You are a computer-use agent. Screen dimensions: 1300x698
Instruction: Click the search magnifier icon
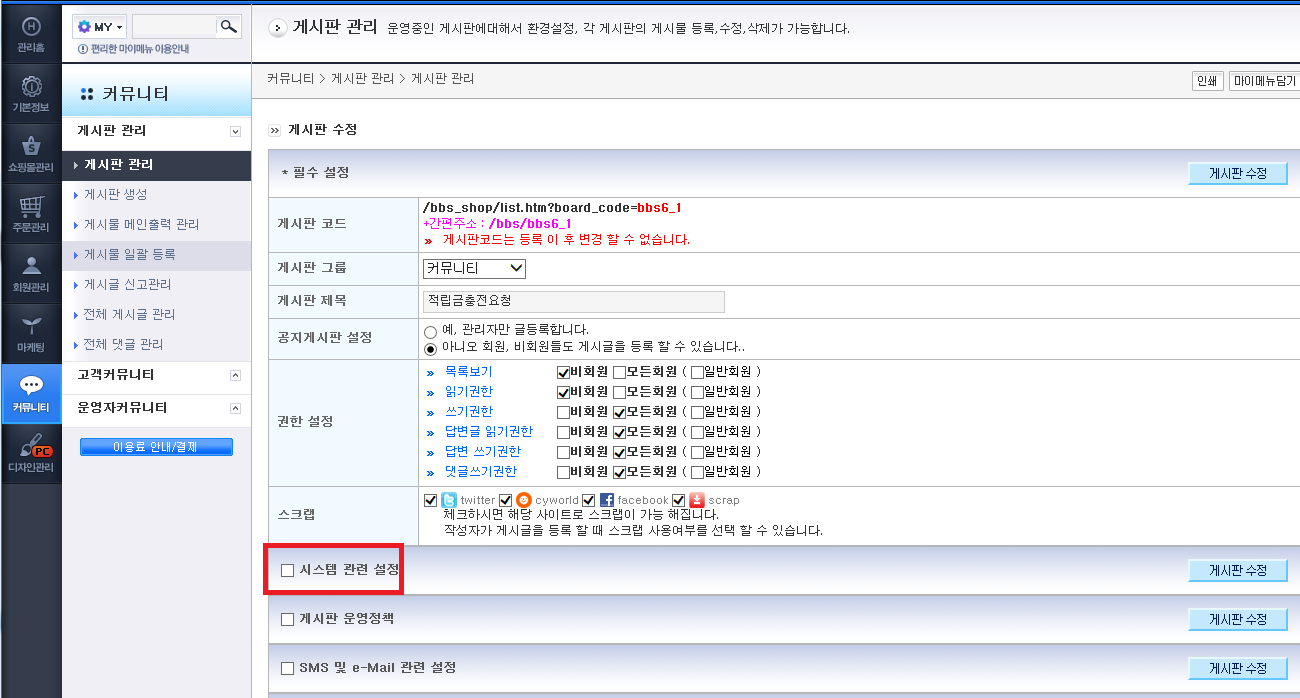click(x=229, y=27)
